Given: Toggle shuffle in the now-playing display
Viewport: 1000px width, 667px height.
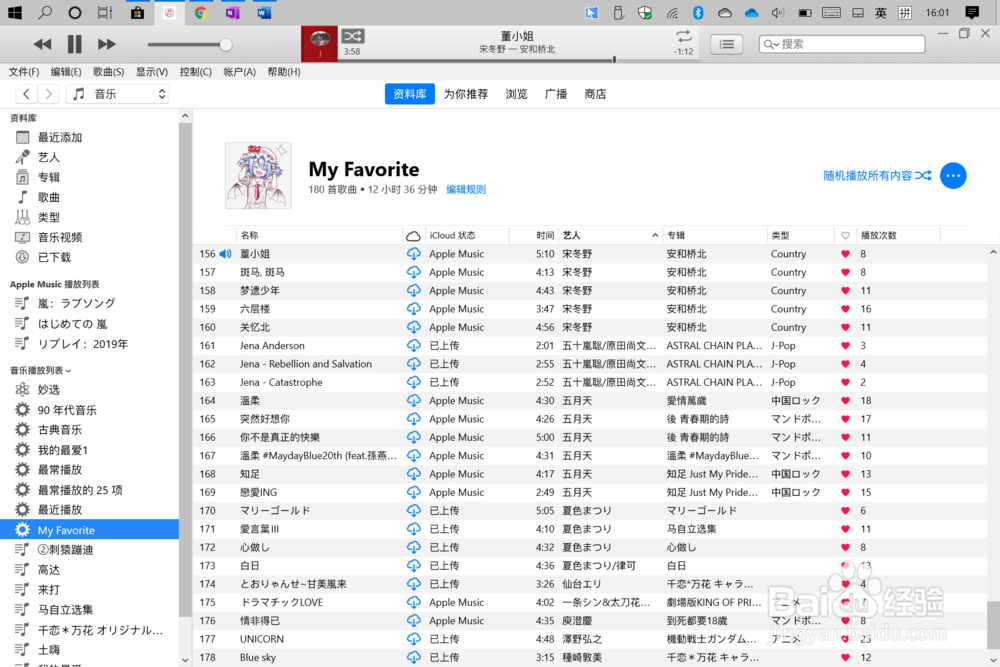Looking at the screenshot, I should point(353,36).
